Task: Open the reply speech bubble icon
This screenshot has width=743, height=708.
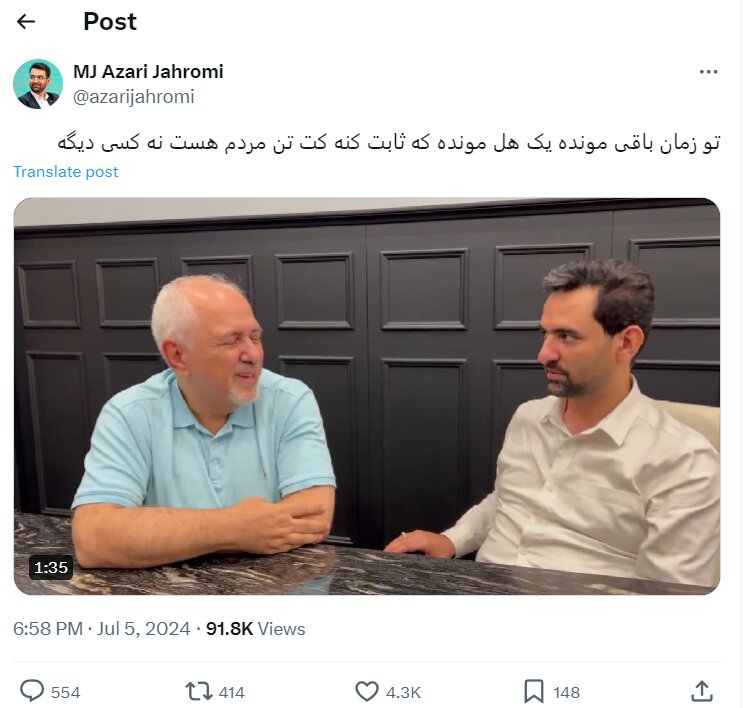Action: click(x=32, y=691)
